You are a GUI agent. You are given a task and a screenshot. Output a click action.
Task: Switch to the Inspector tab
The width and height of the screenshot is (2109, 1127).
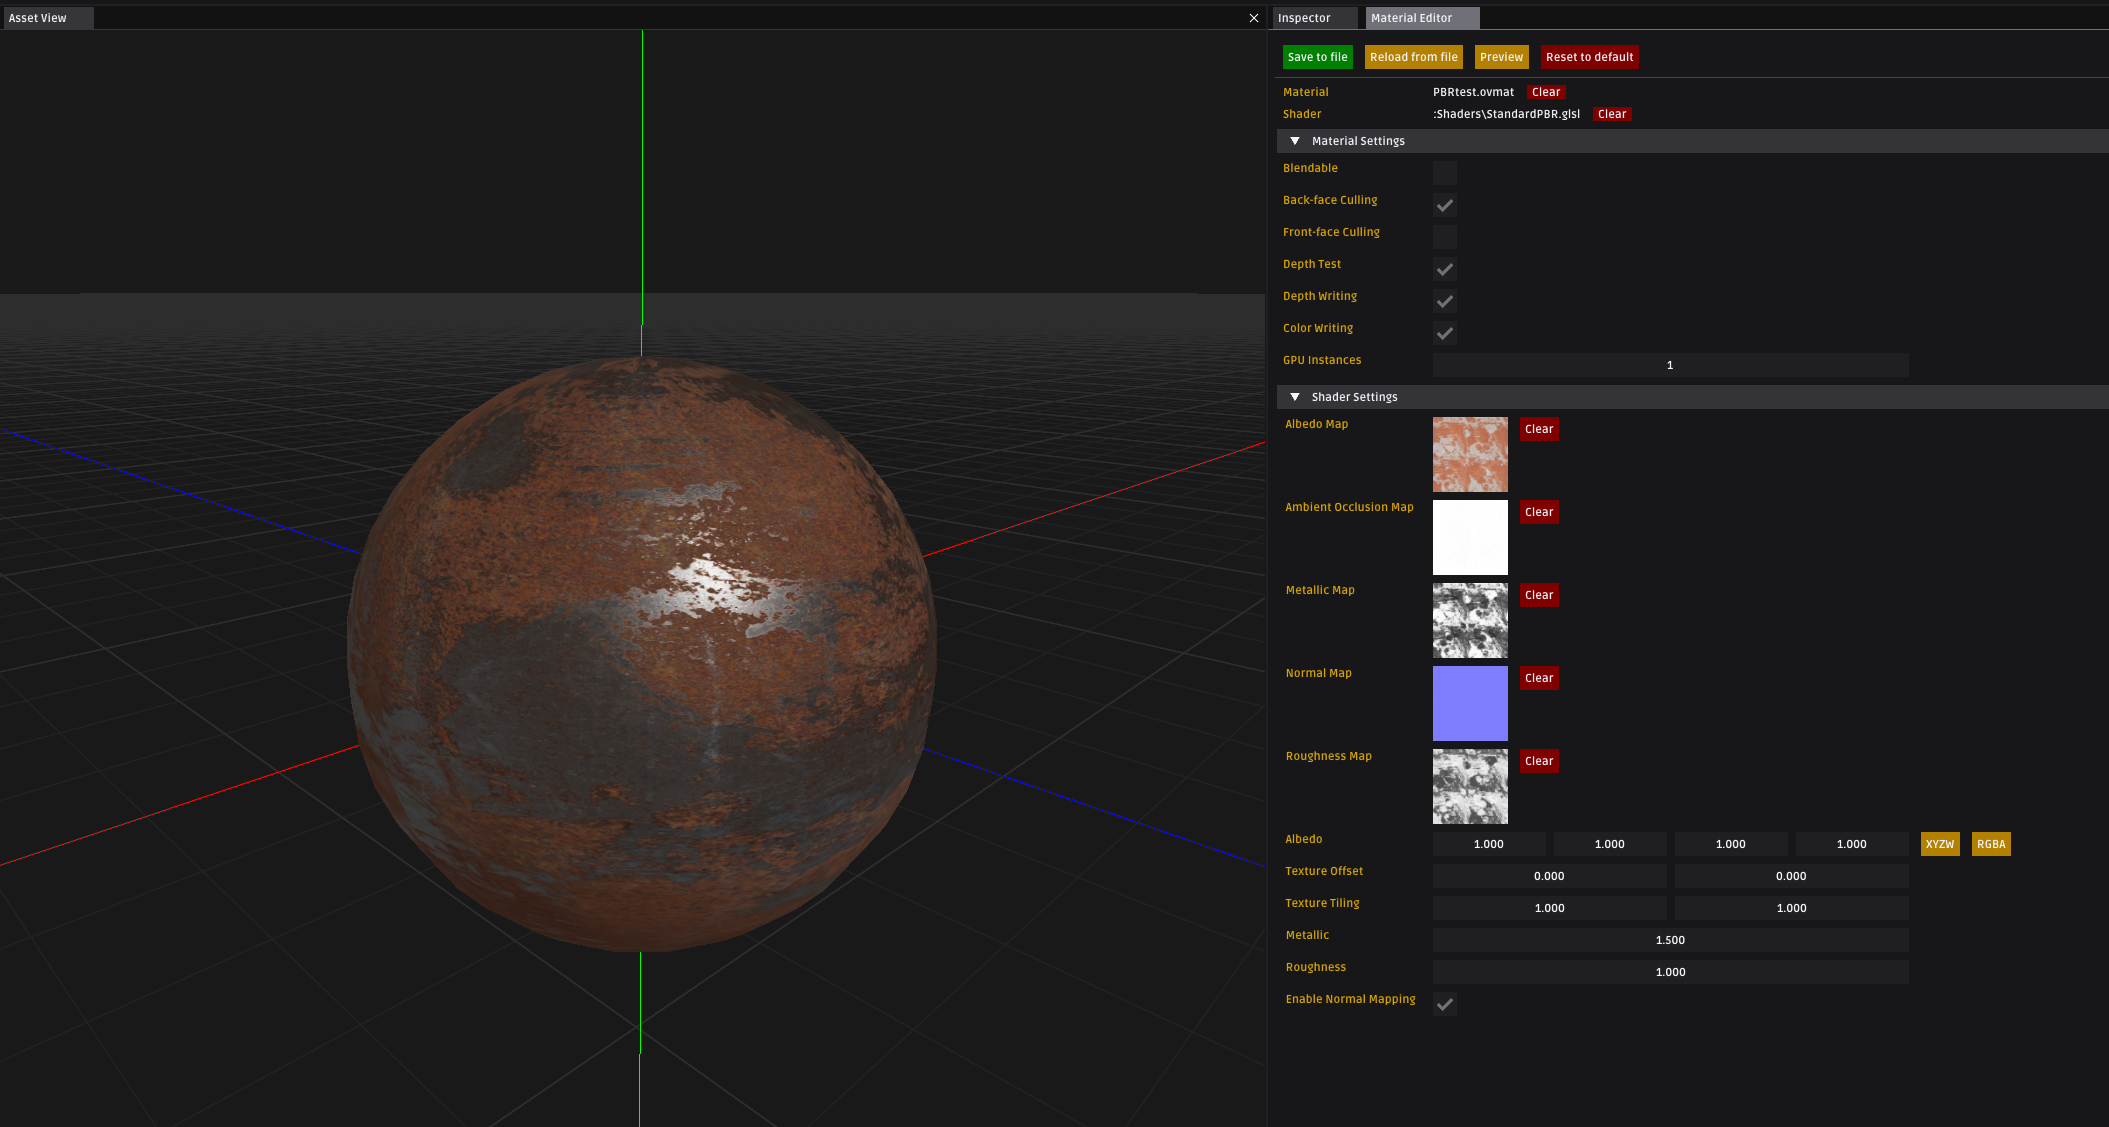[1308, 17]
